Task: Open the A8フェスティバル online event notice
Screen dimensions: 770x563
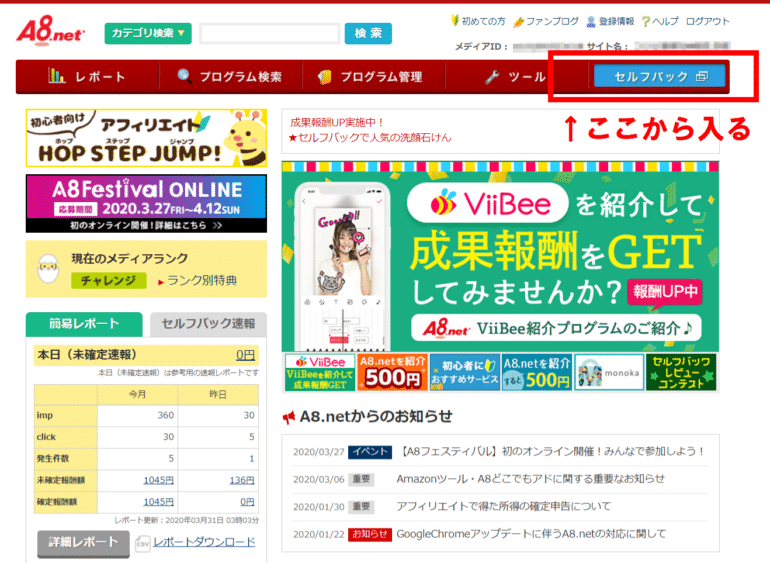Action: coord(552,451)
